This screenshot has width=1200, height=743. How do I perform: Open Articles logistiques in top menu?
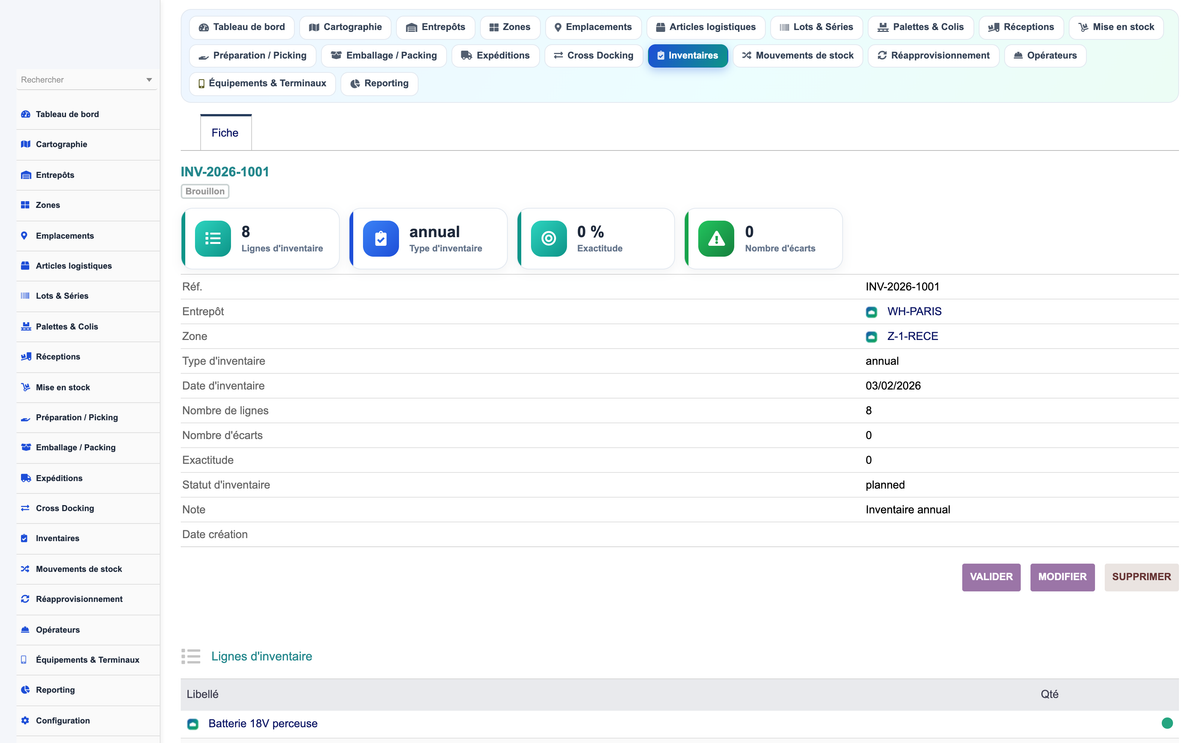tap(706, 27)
